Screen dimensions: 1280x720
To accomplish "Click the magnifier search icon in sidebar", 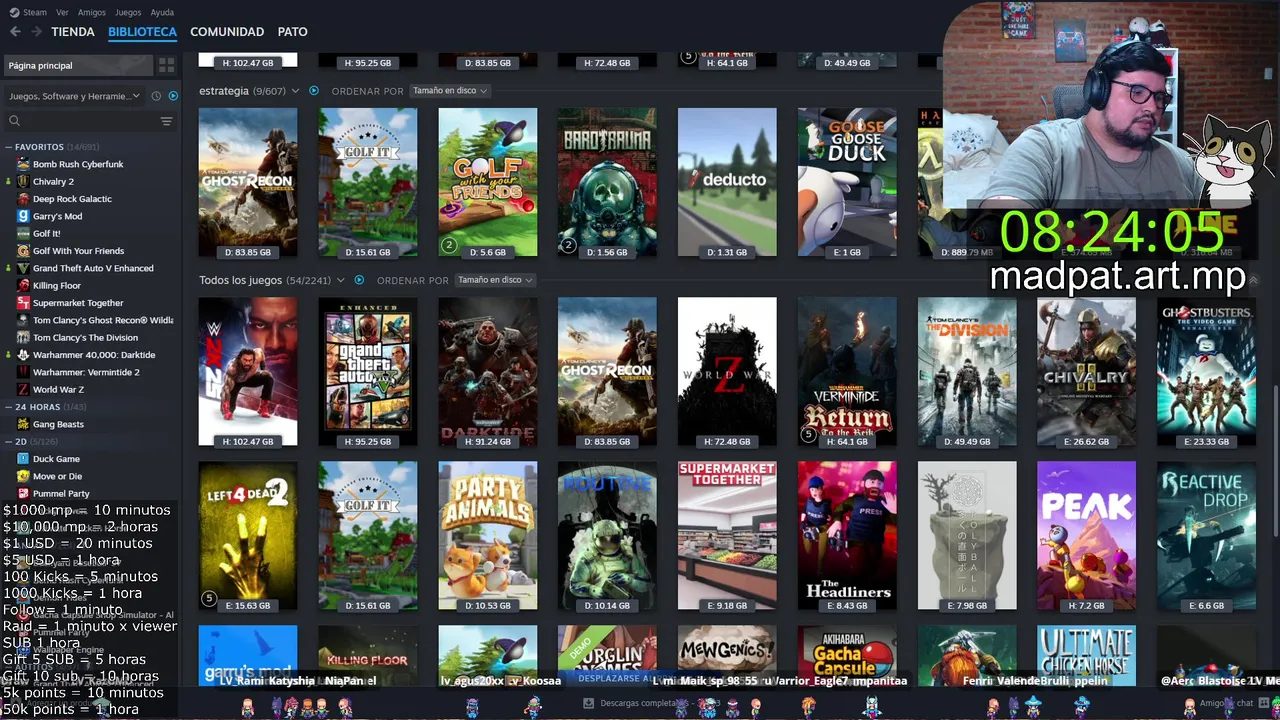I will [14, 121].
